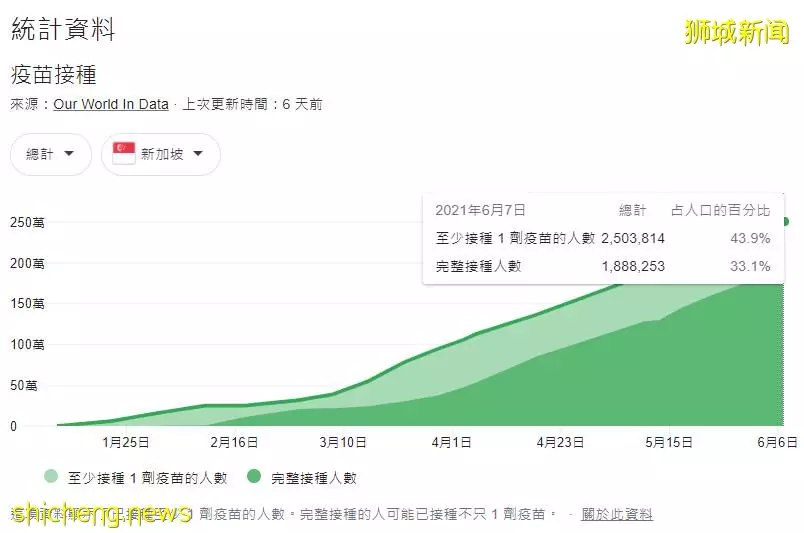The height and width of the screenshot is (533, 804).
Task: Click the 4月1日 axis label
Action: 451,442
